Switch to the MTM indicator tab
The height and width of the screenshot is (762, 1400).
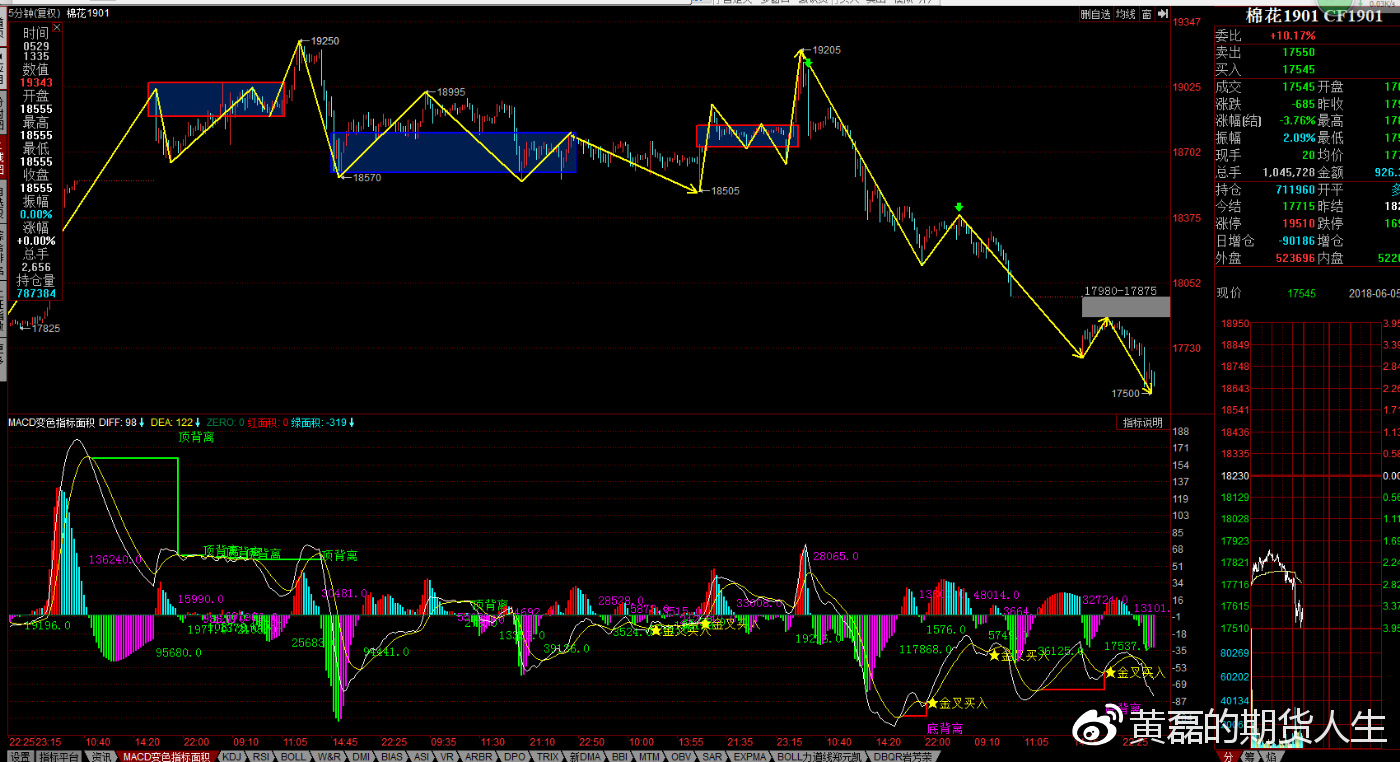click(x=651, y=756)
